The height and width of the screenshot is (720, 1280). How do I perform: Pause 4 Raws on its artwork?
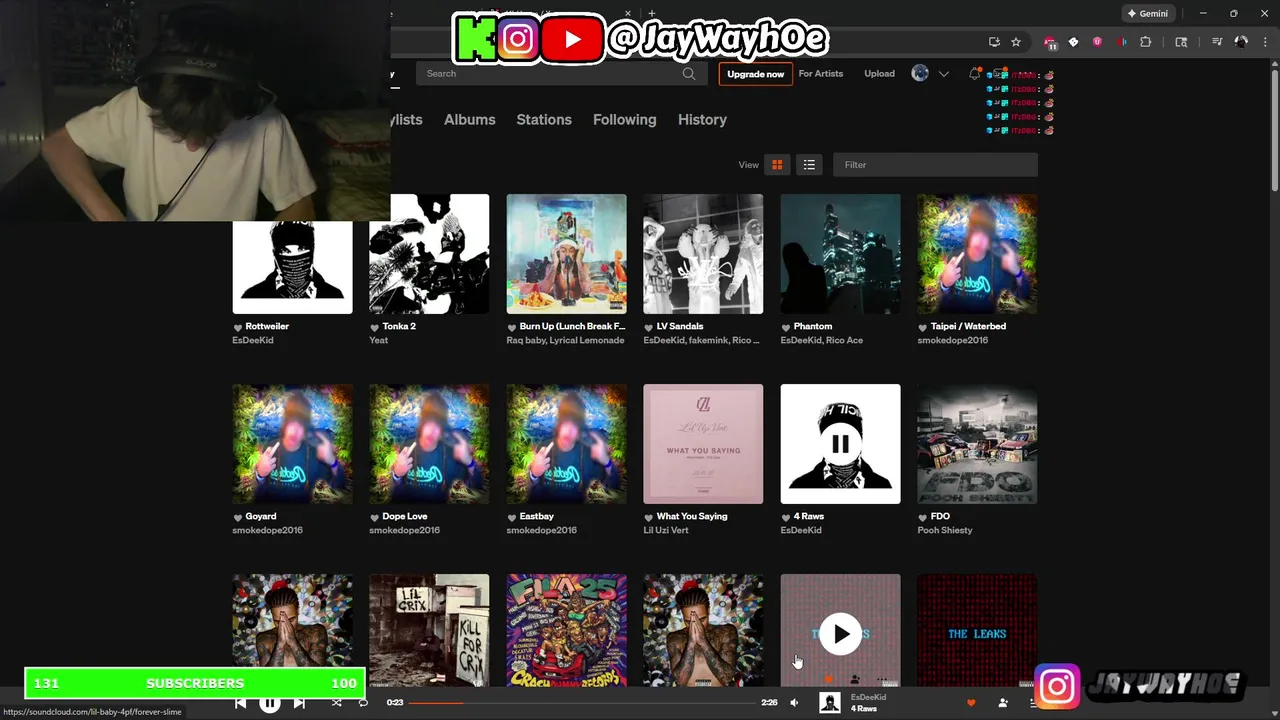click(x=840, y=444)
